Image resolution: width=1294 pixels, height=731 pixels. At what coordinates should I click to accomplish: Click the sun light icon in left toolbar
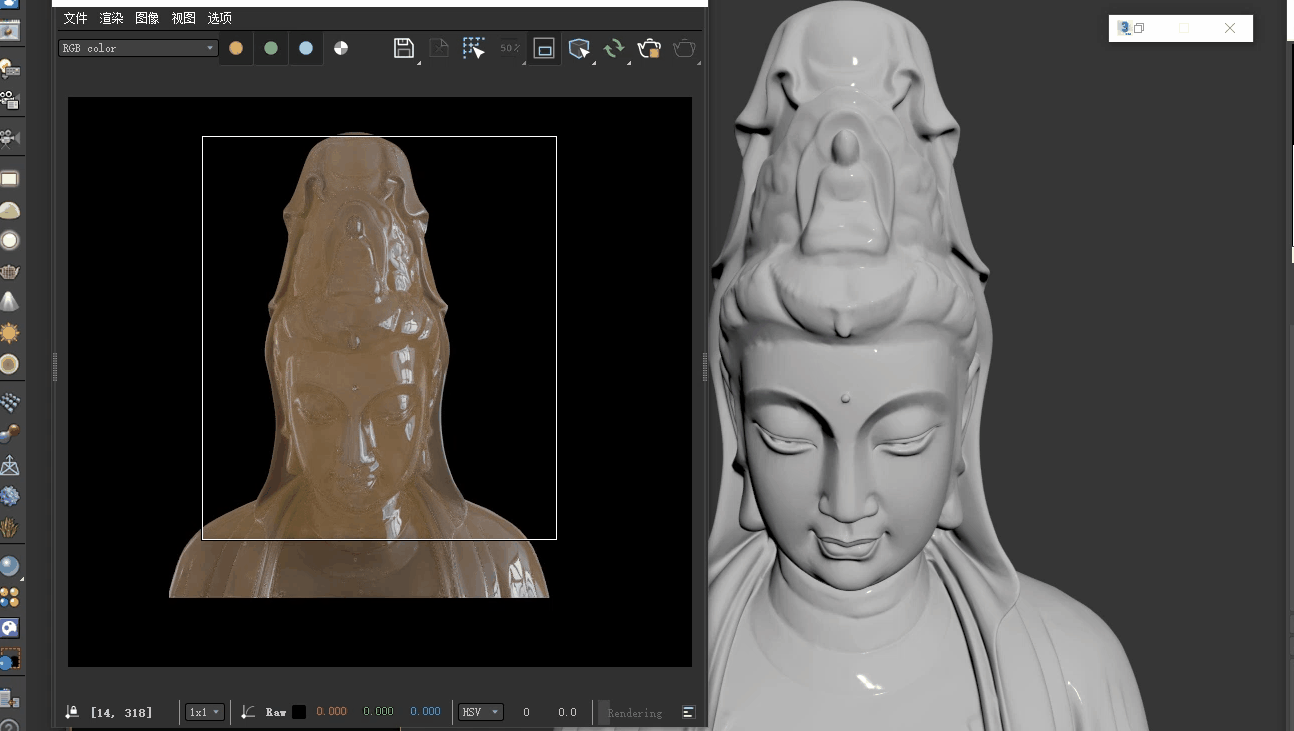point(10,333)
